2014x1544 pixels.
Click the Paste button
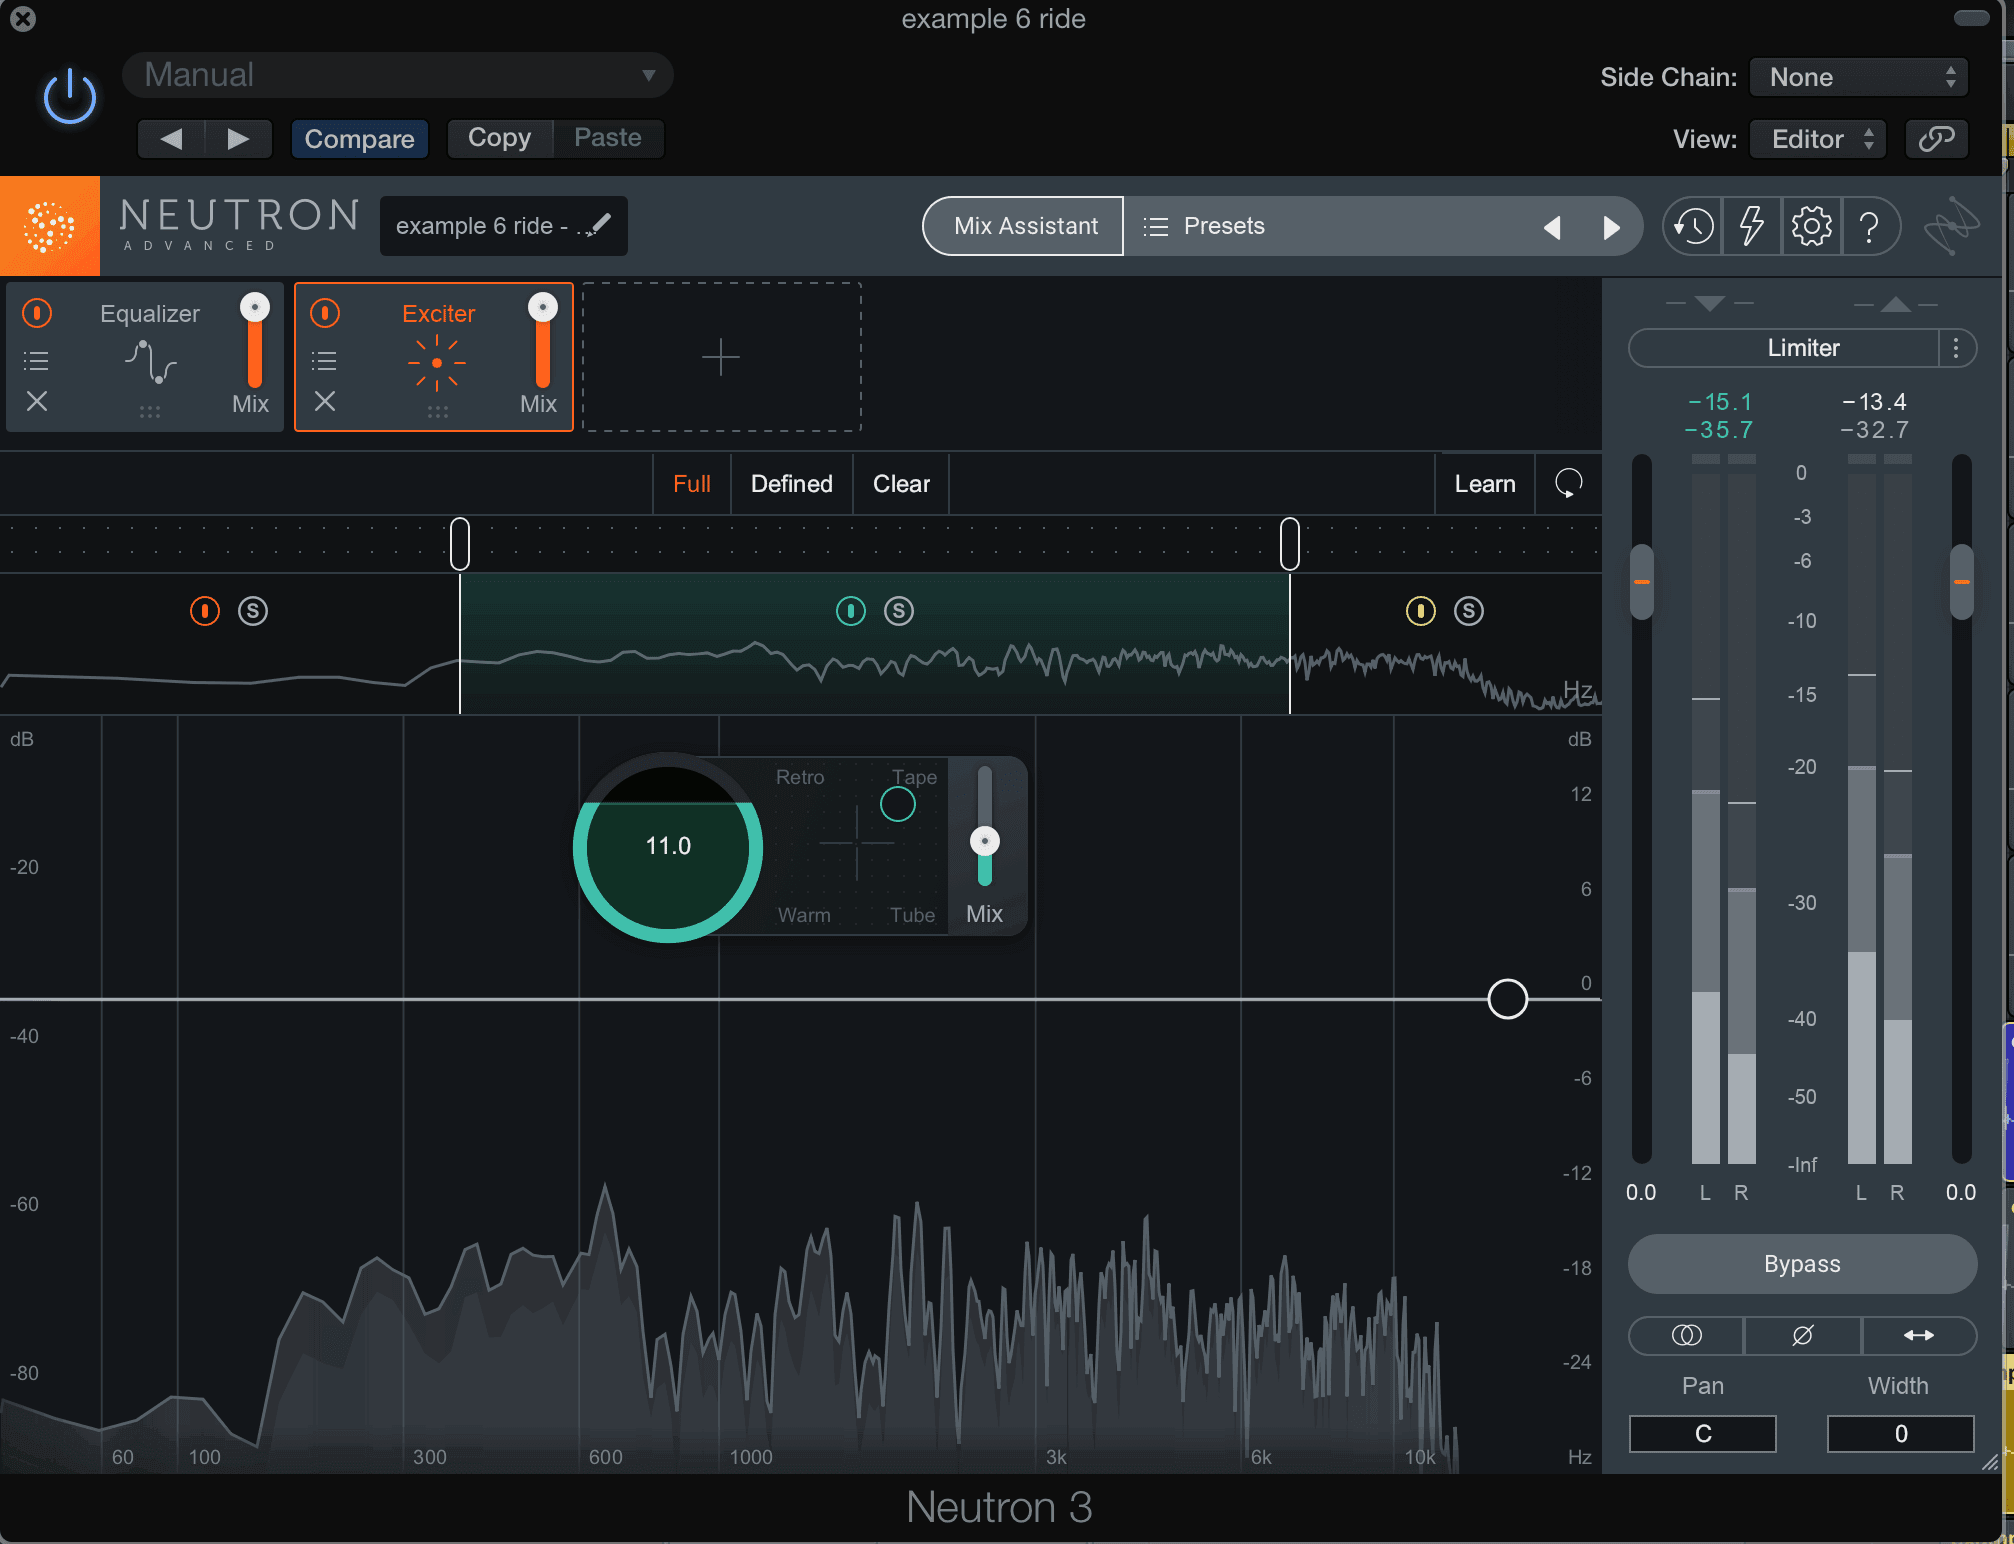(x=608, y=138)
